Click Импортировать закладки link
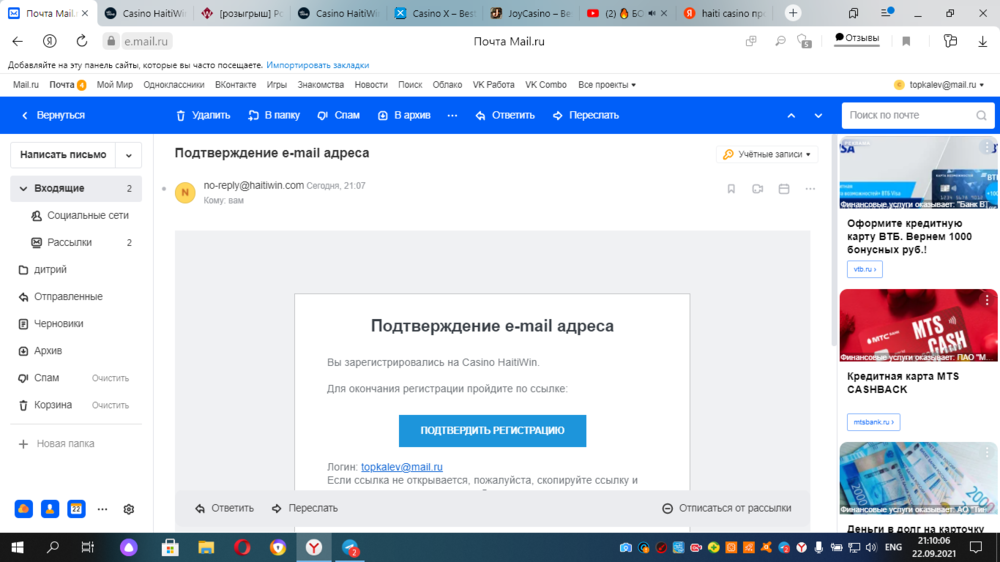The width and height of the screenshot is (1000, 562). (318, 65)
